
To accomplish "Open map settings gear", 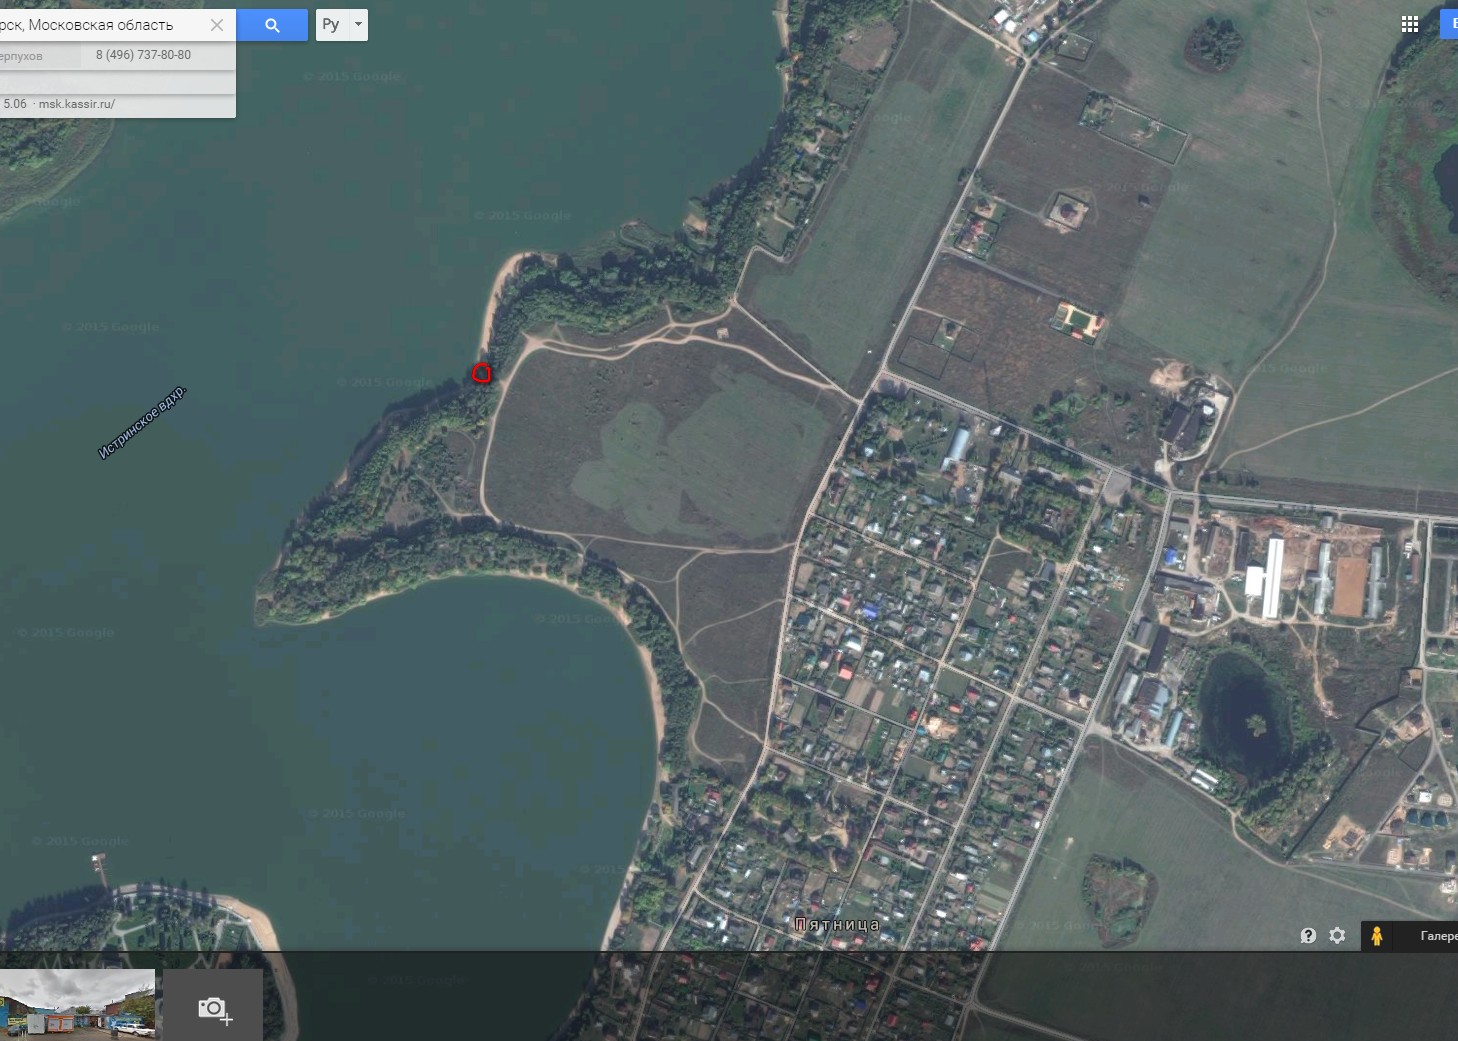I will coord(1337,936).
